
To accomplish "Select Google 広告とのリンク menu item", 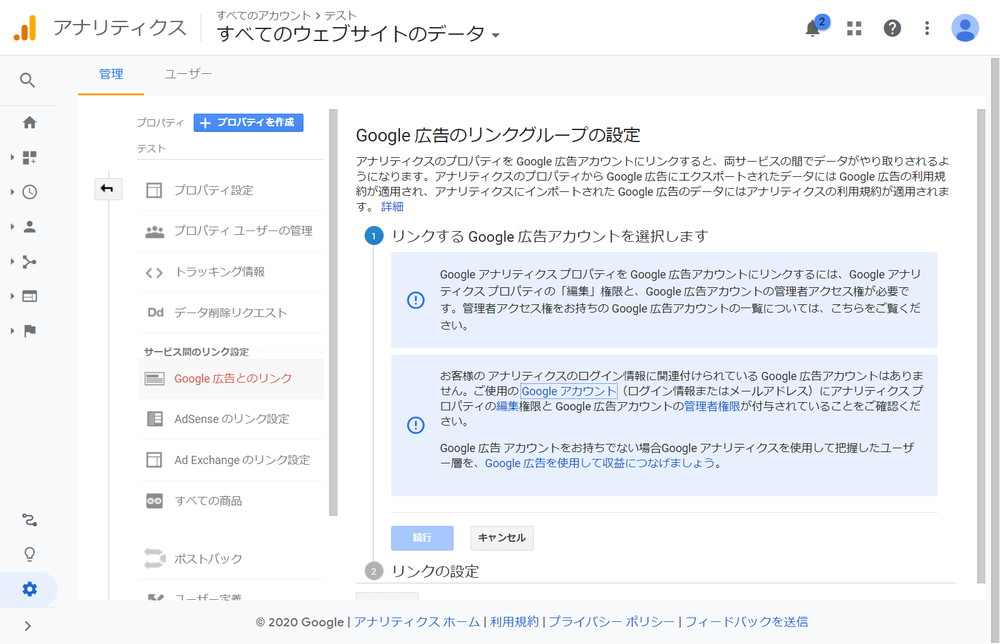I will point(231,379).
